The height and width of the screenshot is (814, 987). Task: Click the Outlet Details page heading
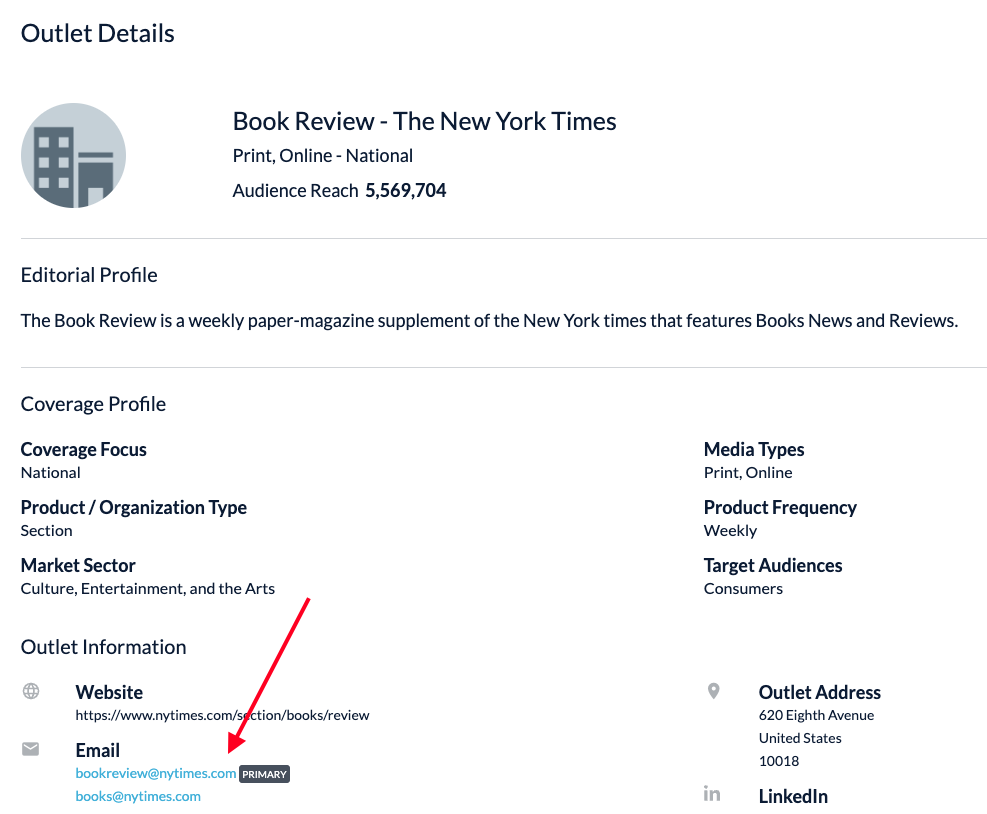[98, 33]
